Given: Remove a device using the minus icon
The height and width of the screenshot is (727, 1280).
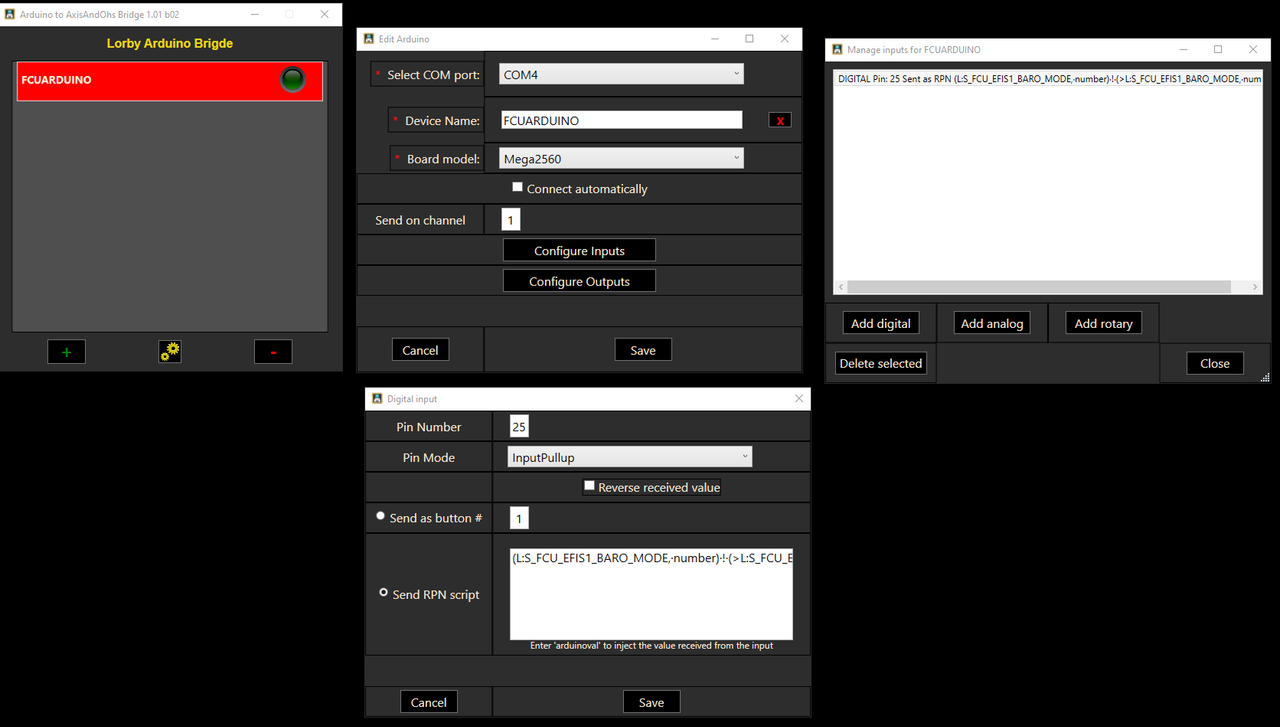Looking at the screenshot, I should (273, 351).
